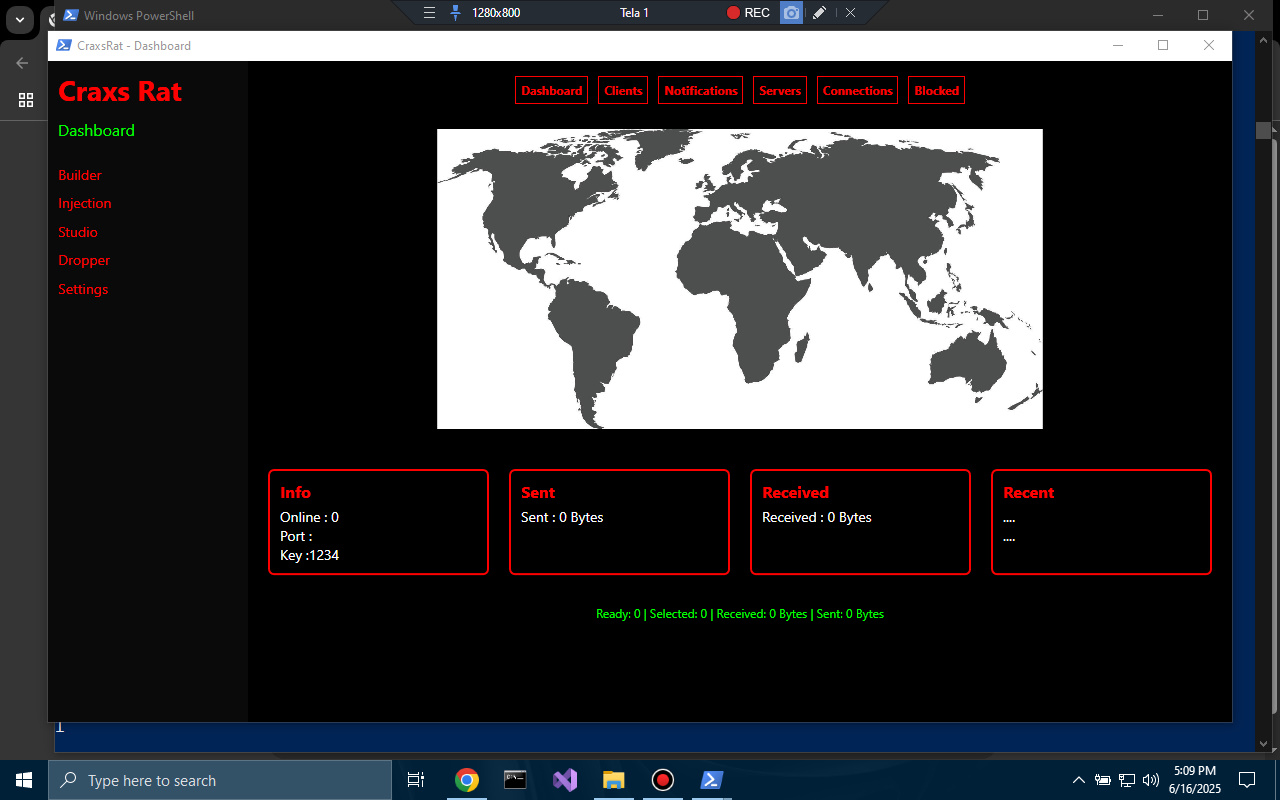Select the pencil annotate icon
The width and height of the screenshot is (1280, 800).
[x=819, y=13]
